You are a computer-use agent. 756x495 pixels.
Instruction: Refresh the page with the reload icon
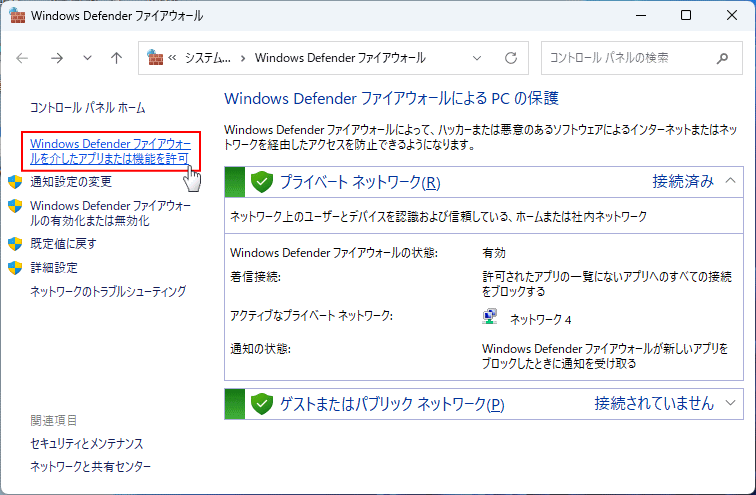[511, 58]
